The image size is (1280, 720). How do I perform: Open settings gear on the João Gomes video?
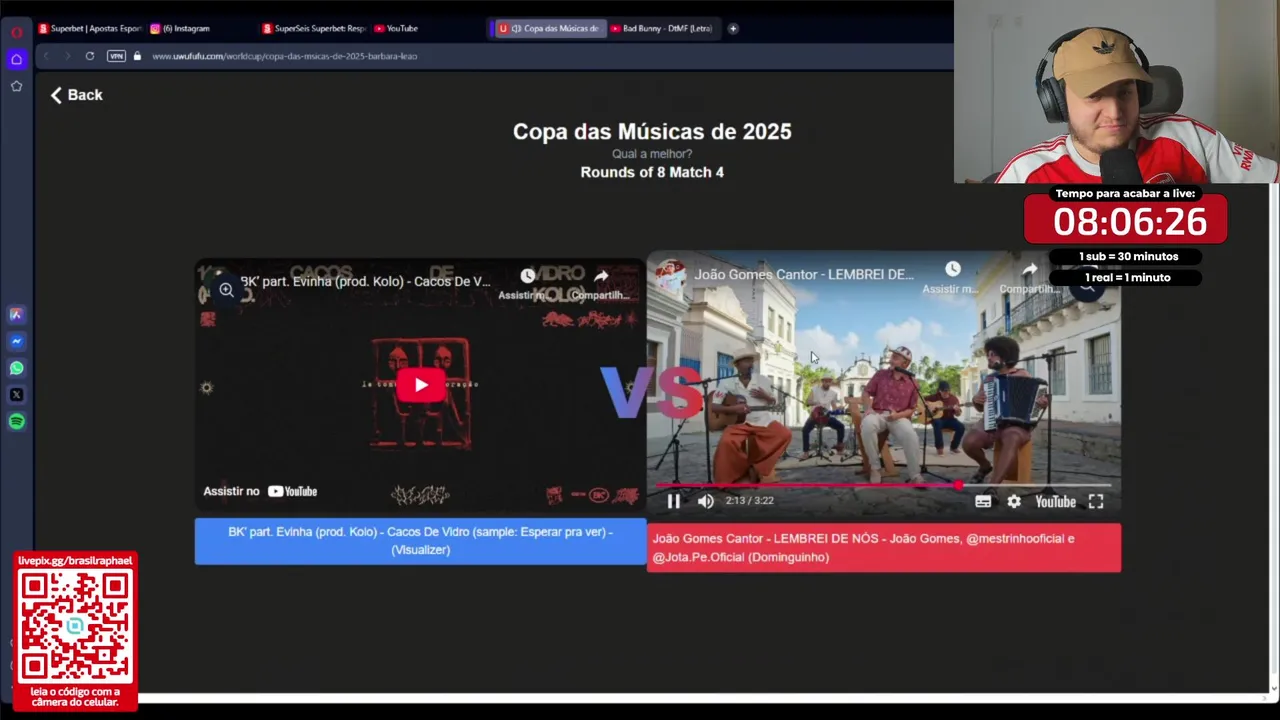click(1014, 502)
